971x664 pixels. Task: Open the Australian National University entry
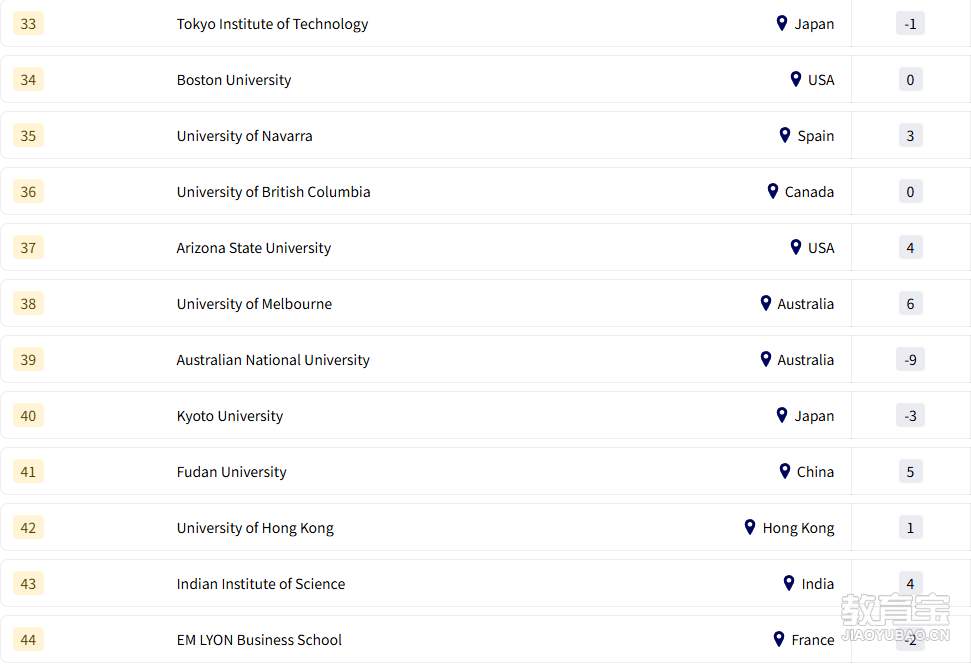pyautogui.click(x=273, y=360)
